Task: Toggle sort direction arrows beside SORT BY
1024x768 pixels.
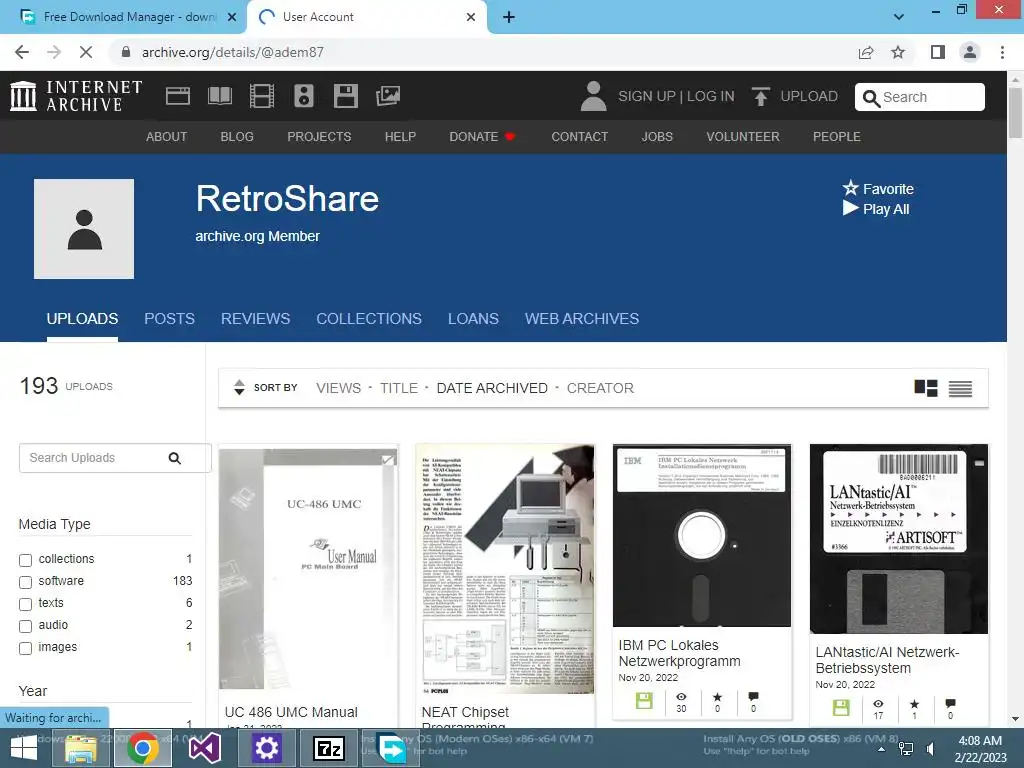Action: (239, 387)
